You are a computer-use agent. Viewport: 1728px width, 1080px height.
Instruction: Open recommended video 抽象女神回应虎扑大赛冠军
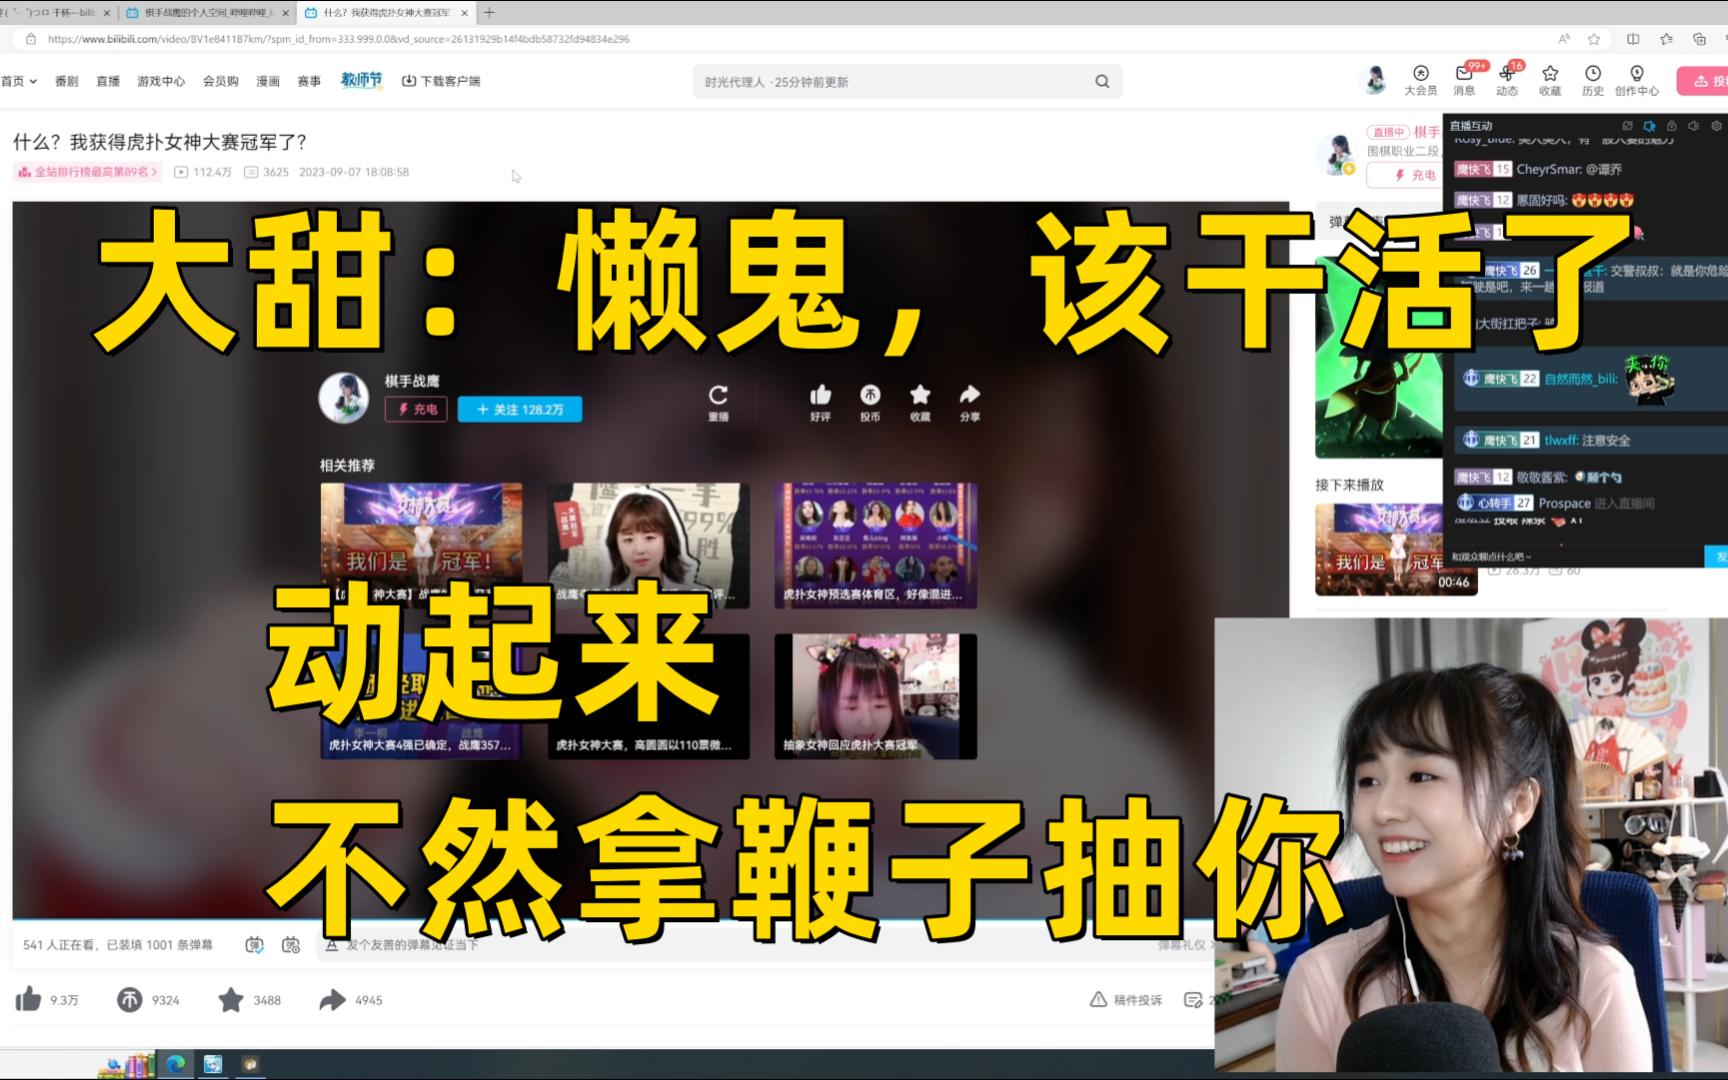coord(876,696)
